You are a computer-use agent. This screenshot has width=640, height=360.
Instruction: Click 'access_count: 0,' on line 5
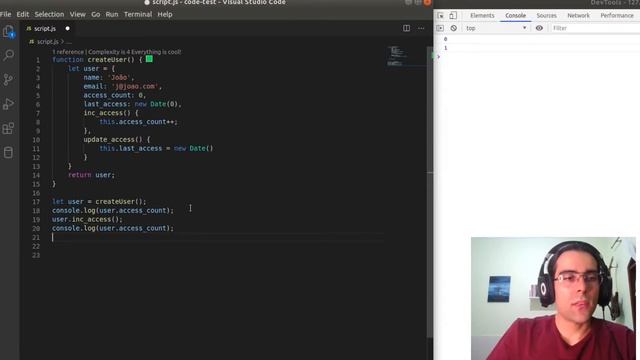pyautogui.click(x=115, y=95)
